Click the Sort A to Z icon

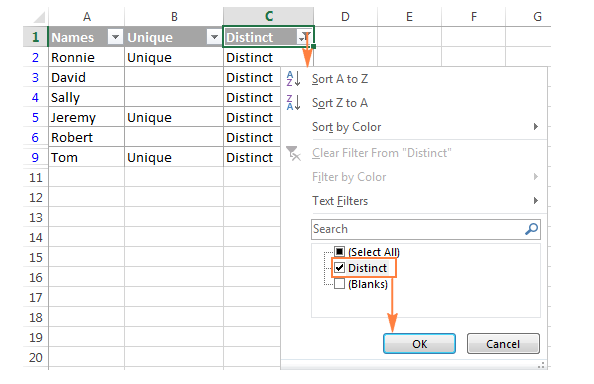pos(293,79)
